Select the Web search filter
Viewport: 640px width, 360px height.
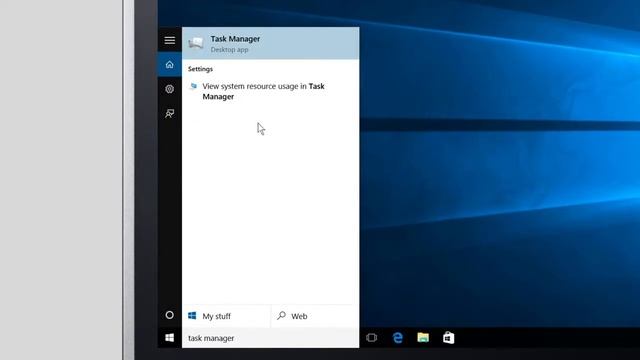[315, 316]
